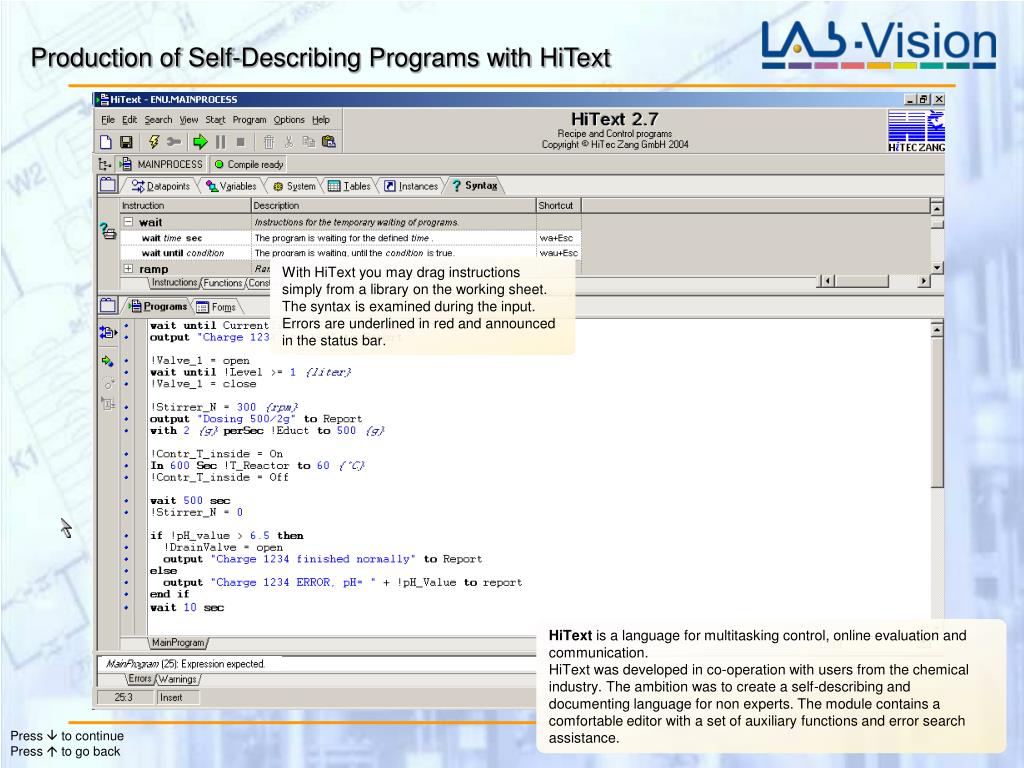Viewport: 1024px width, 768px height.
Task: Select the Functions bottom tab
Action: (x=223, y=283)
